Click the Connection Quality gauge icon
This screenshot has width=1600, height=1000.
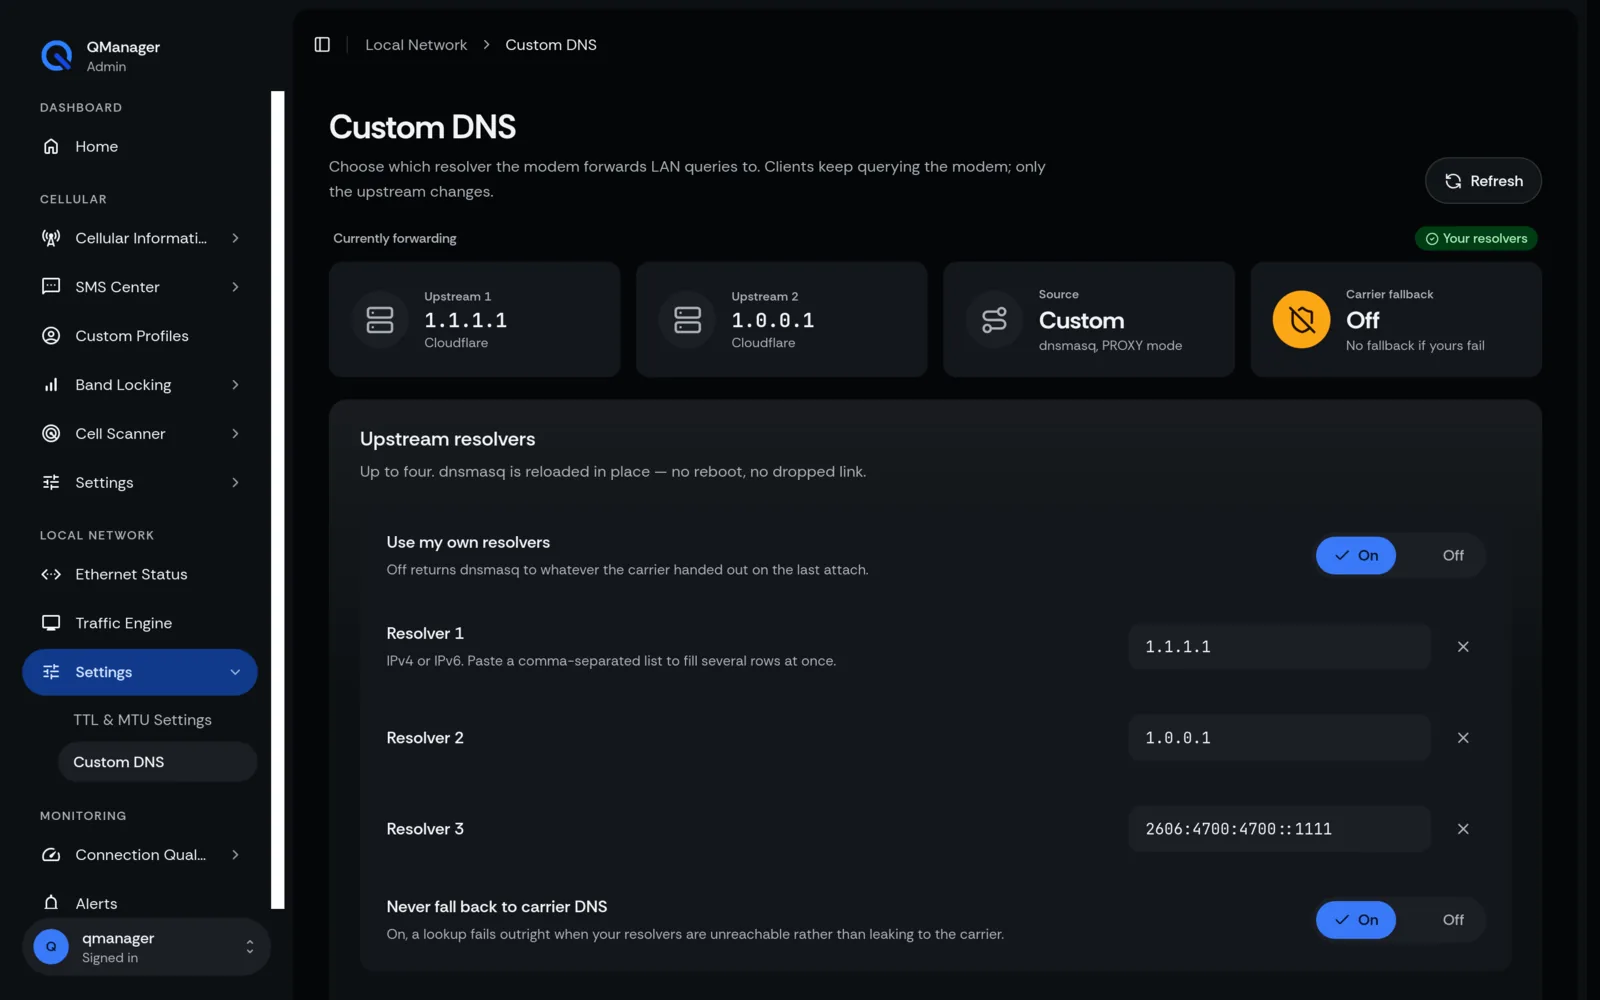(51, 855)
